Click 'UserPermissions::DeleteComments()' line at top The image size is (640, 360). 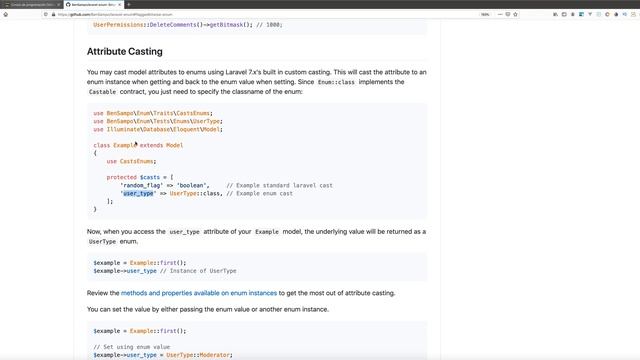(x=188, y=25)
